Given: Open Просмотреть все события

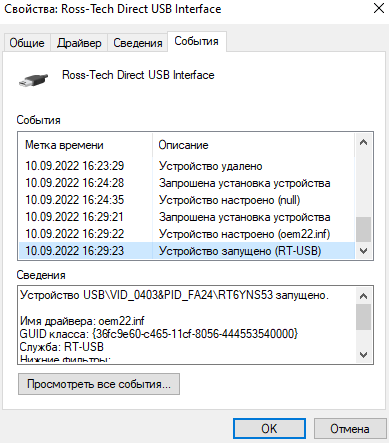Looking at the screenshot, I should [99, 384].
